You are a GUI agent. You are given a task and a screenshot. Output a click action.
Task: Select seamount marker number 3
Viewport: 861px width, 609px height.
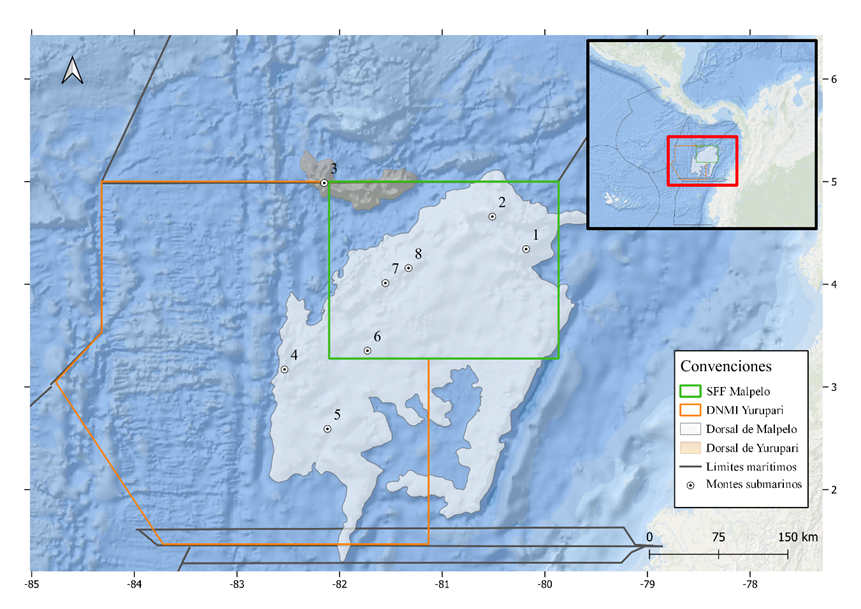(324, 183)
